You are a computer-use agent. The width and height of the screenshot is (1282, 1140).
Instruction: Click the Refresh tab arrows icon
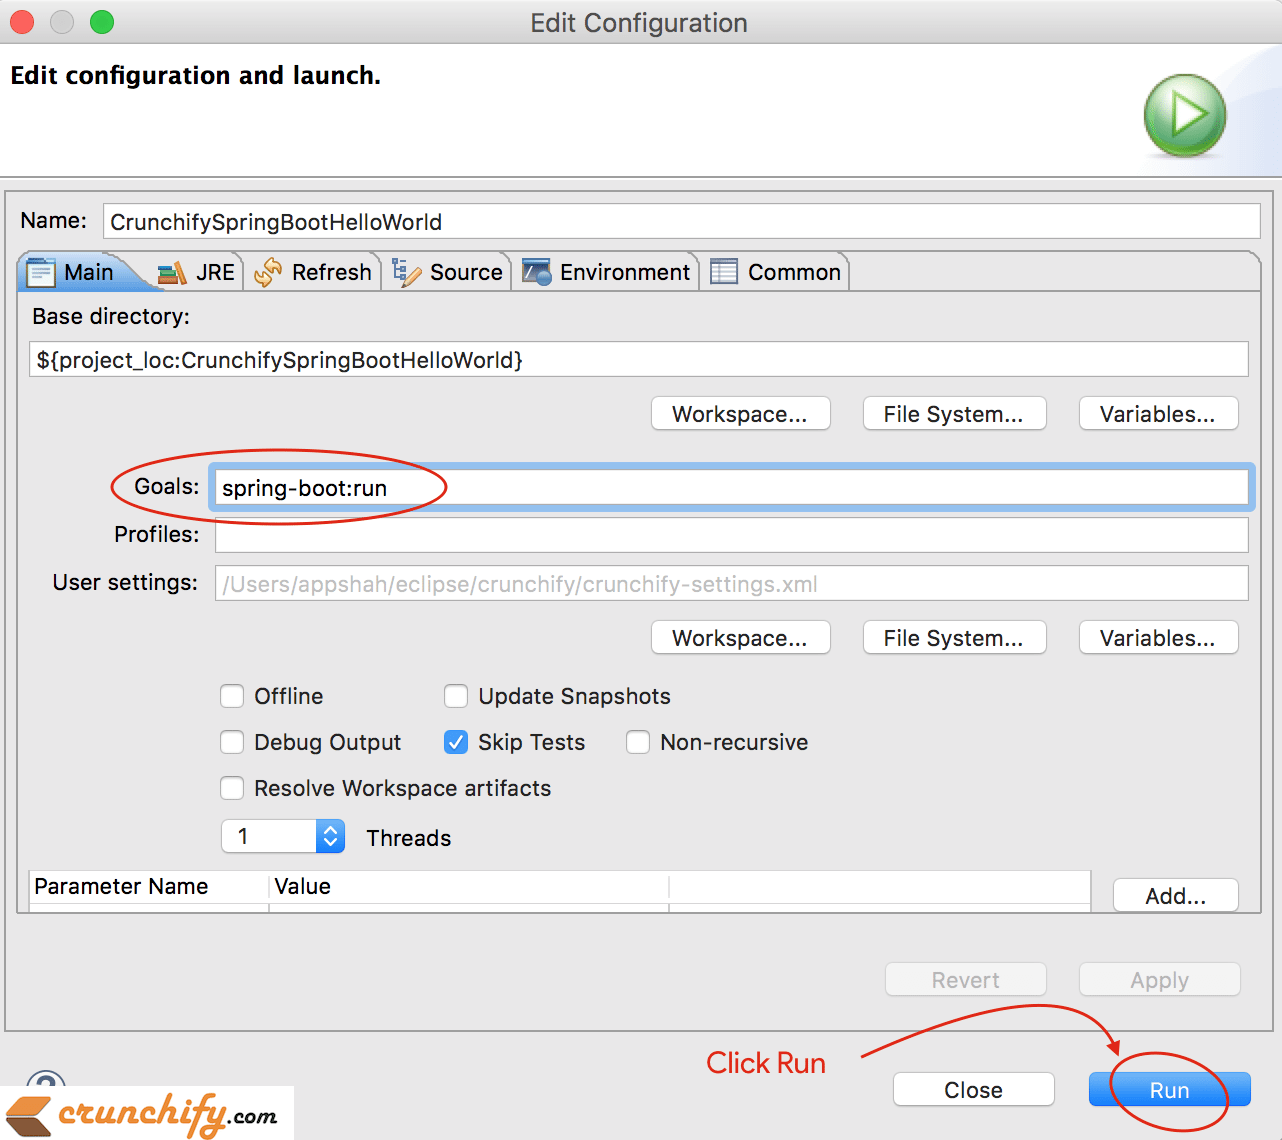268,272
